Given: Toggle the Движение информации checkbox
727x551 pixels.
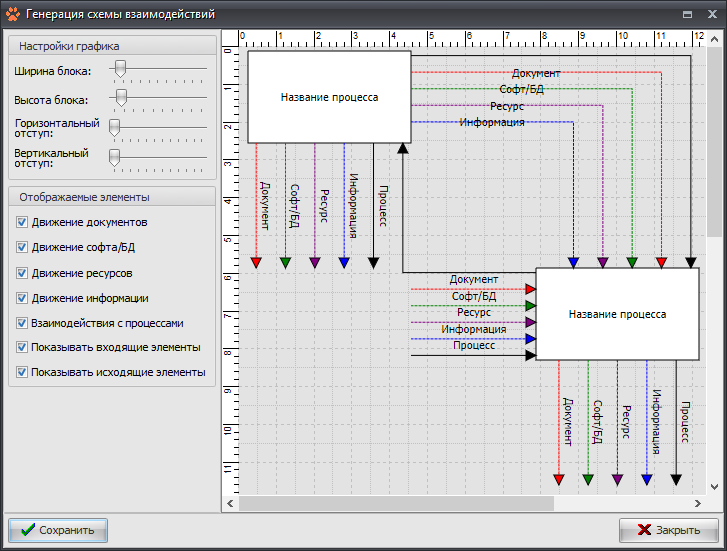Looking at the screenshot, I should 22,298.
